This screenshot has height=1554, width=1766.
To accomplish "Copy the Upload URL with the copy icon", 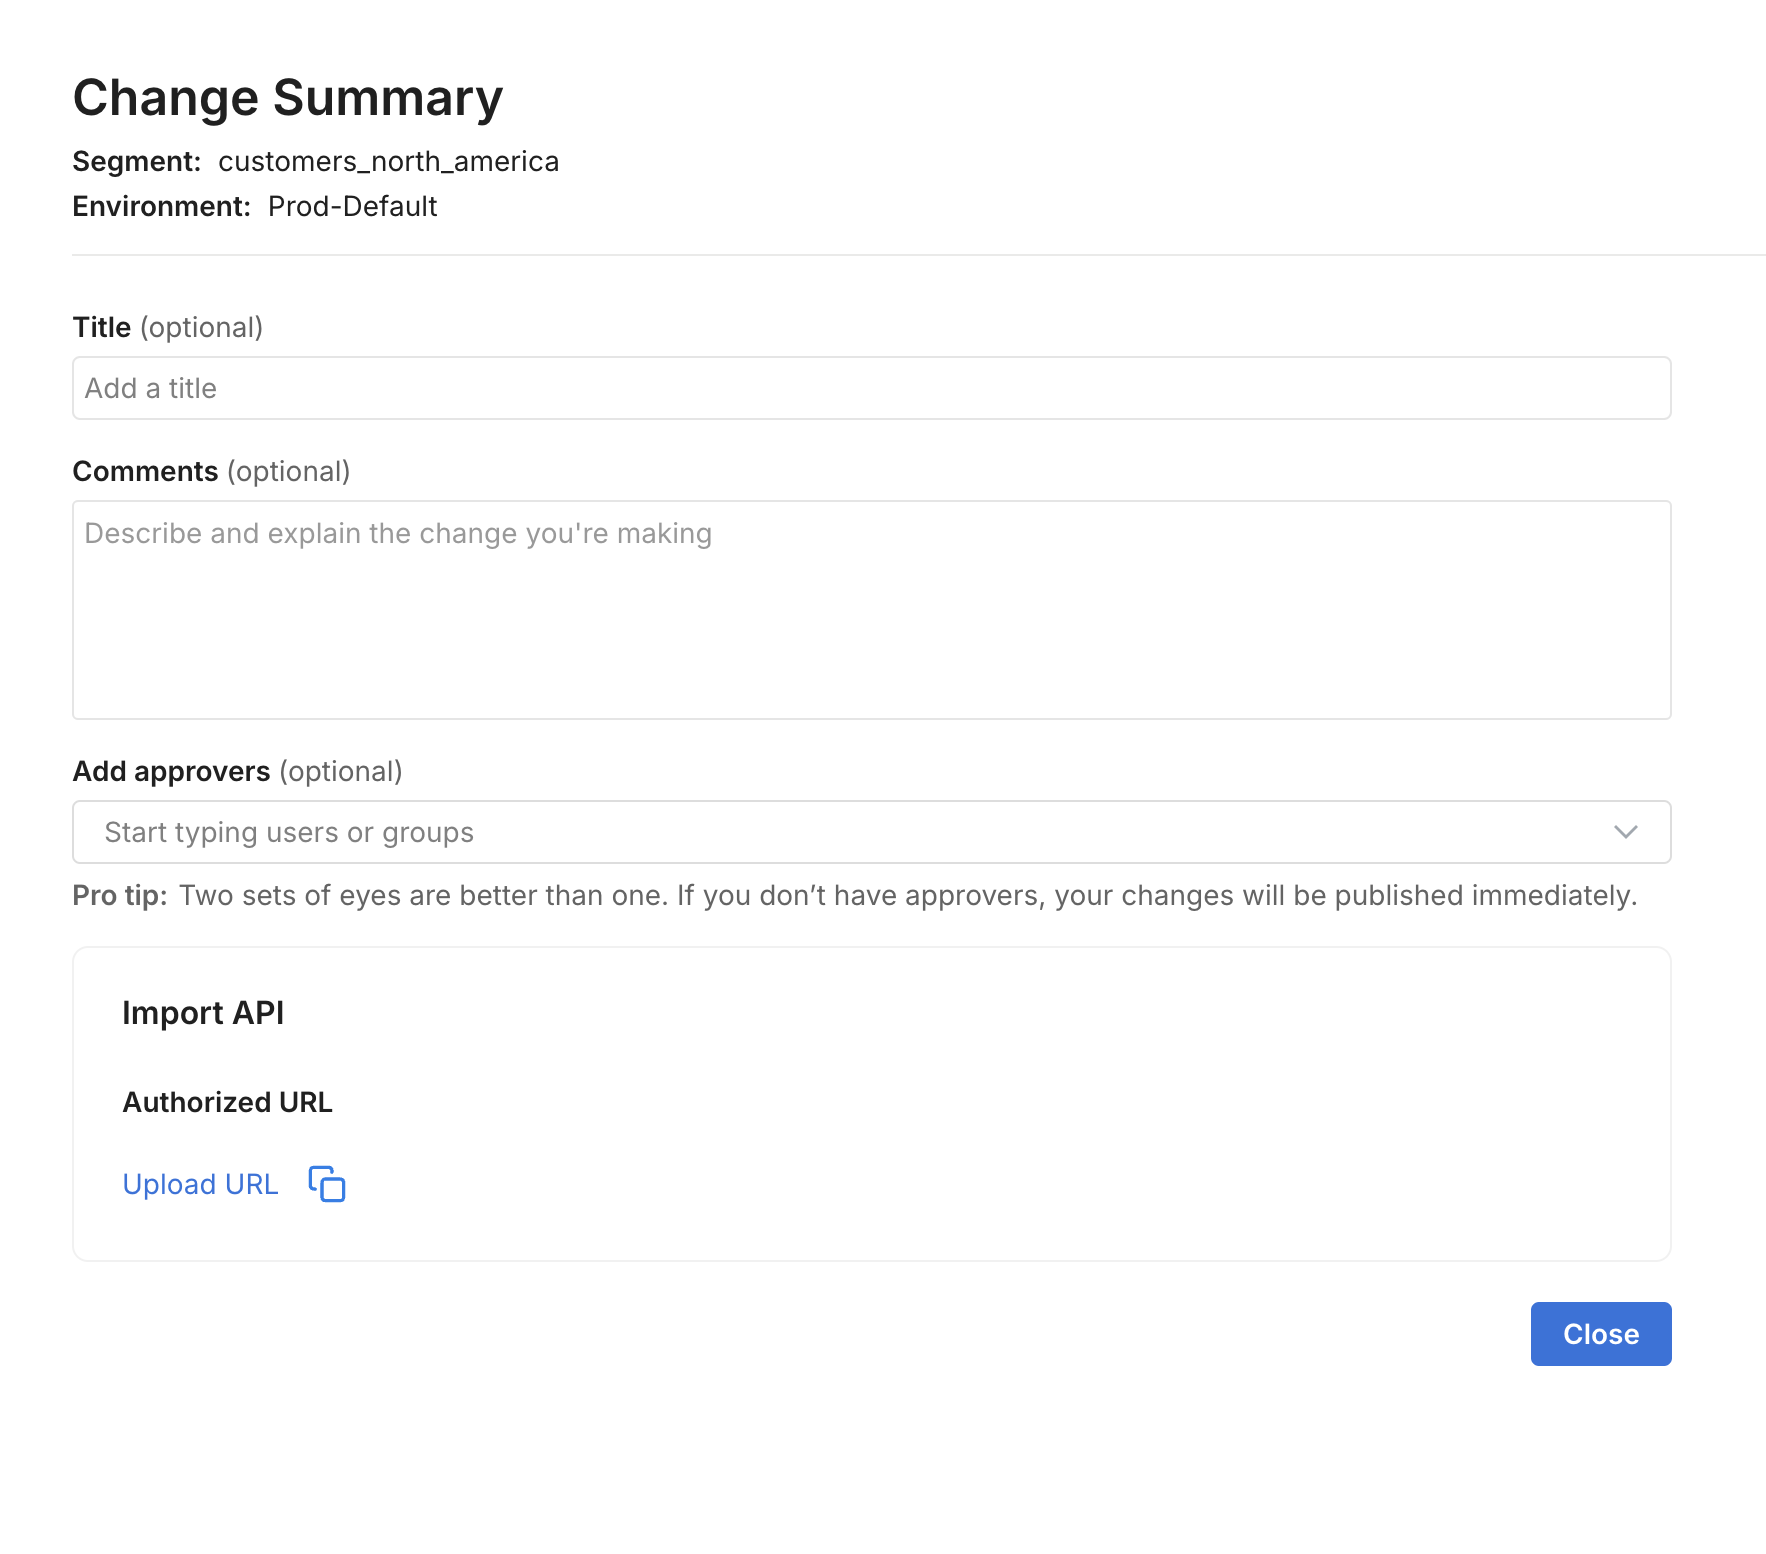I will (327, 1184).
